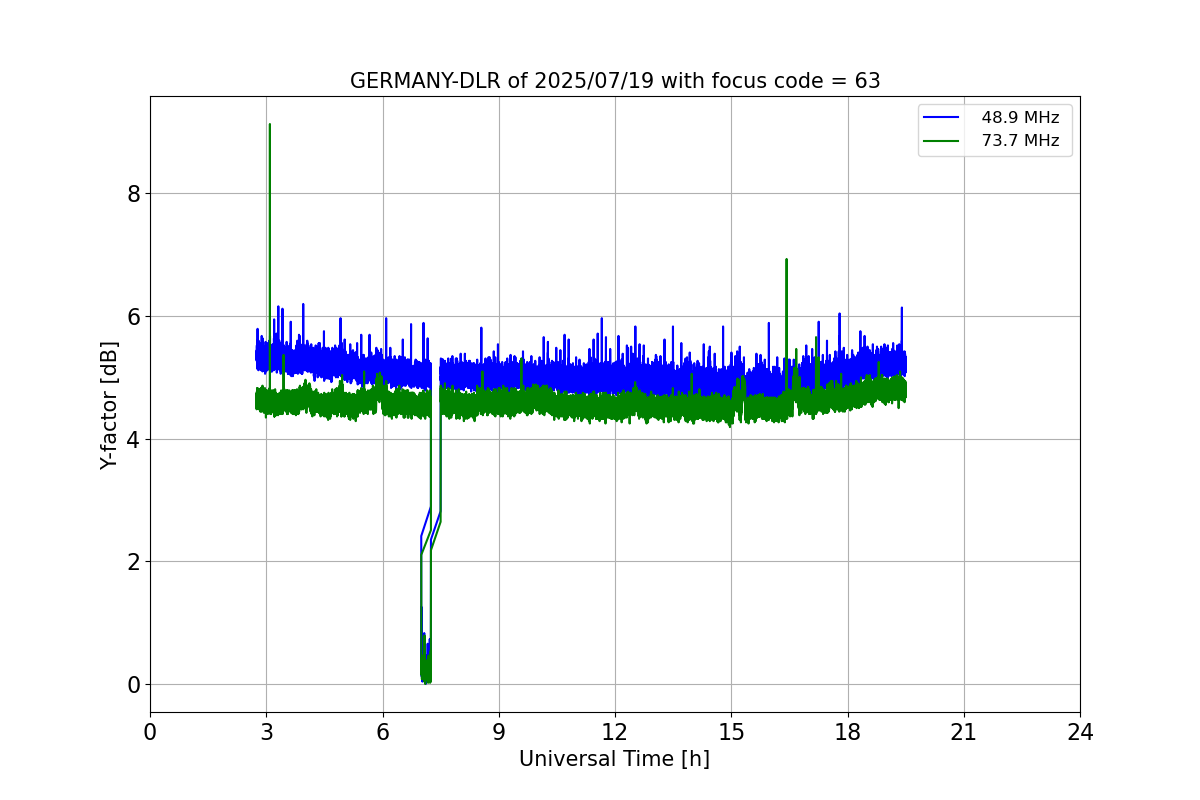Click y-axis tick label 6
1200x800 pixels.
133,317
